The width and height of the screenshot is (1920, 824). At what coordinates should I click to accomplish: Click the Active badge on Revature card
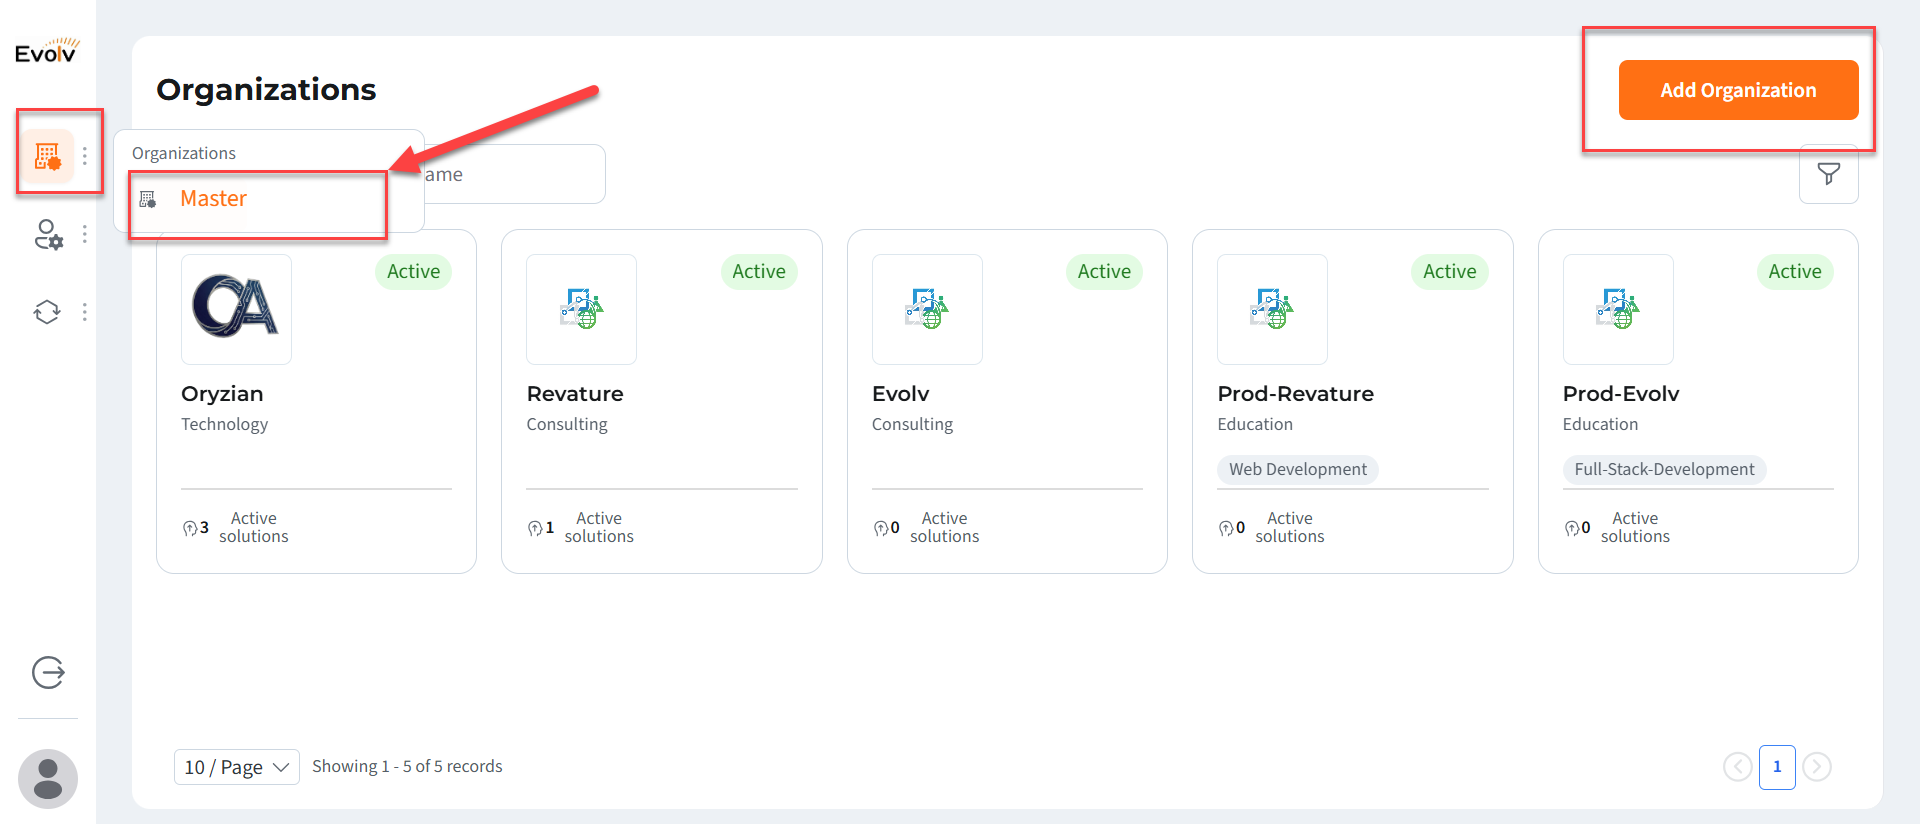click(759, 272)
